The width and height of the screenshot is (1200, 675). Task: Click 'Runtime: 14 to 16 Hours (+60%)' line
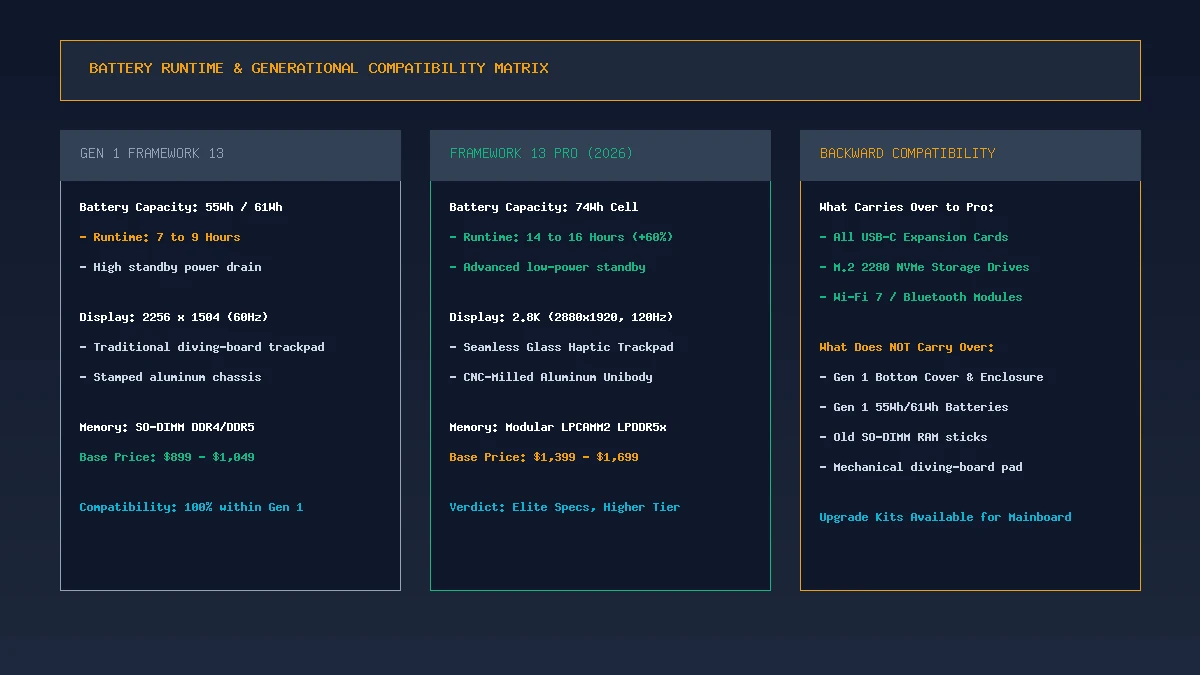[x=561, y=237]
